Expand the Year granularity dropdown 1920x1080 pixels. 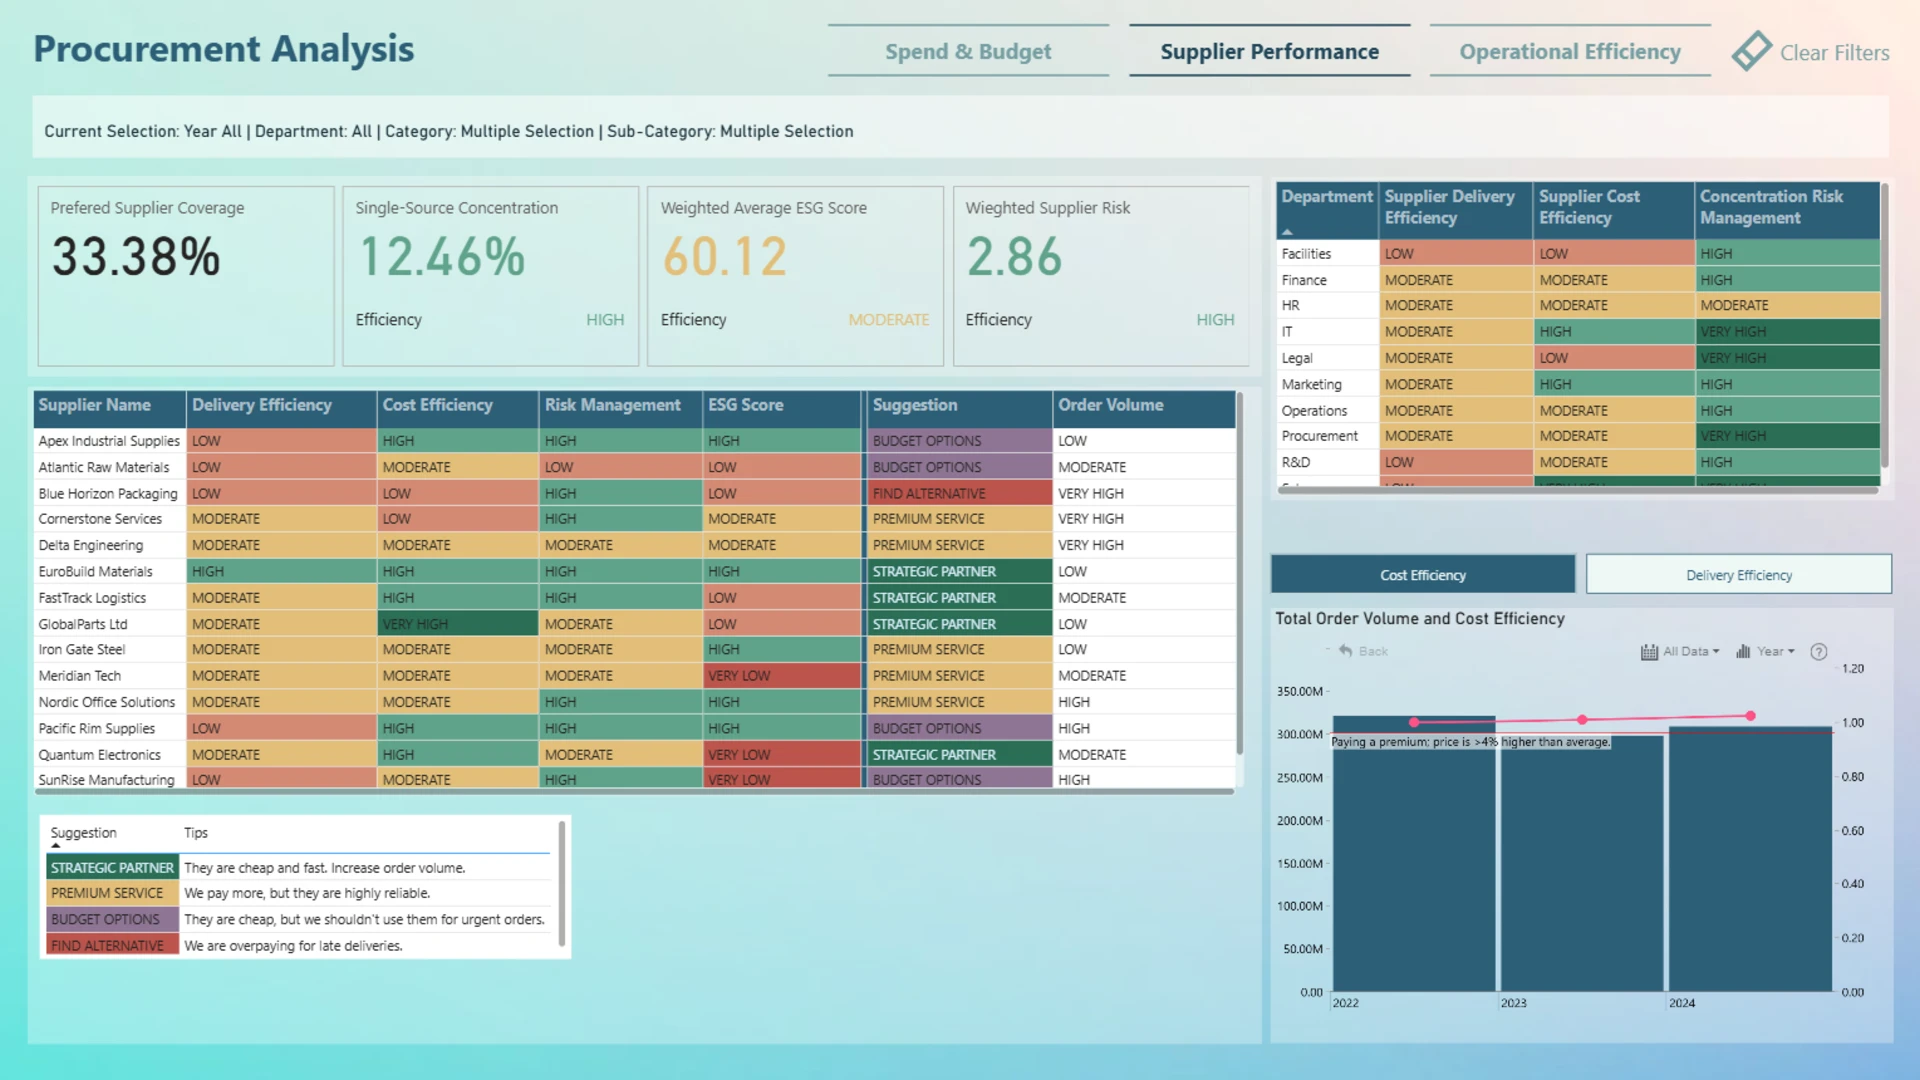pos(1765,652)
